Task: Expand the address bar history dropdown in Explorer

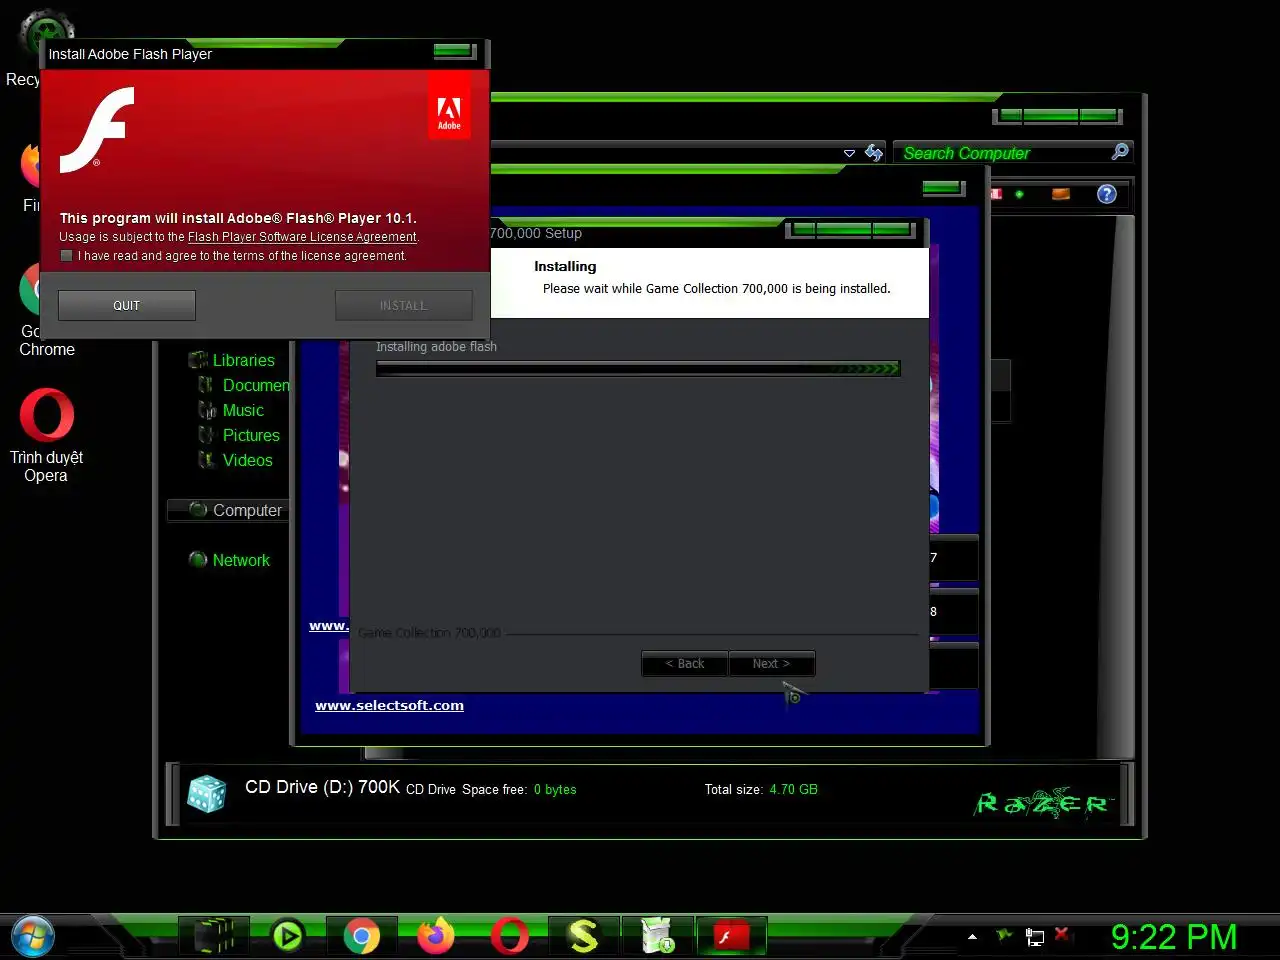Action: [x=849, y=153]
